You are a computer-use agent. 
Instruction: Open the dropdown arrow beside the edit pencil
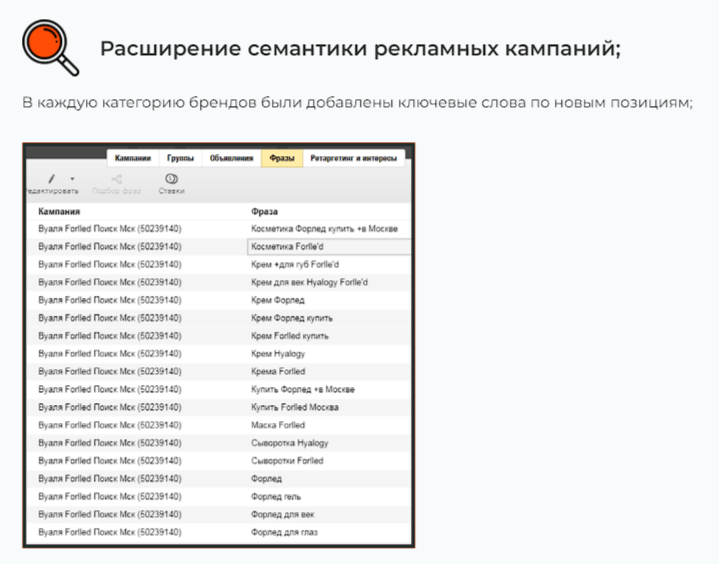tap(72, 179)
